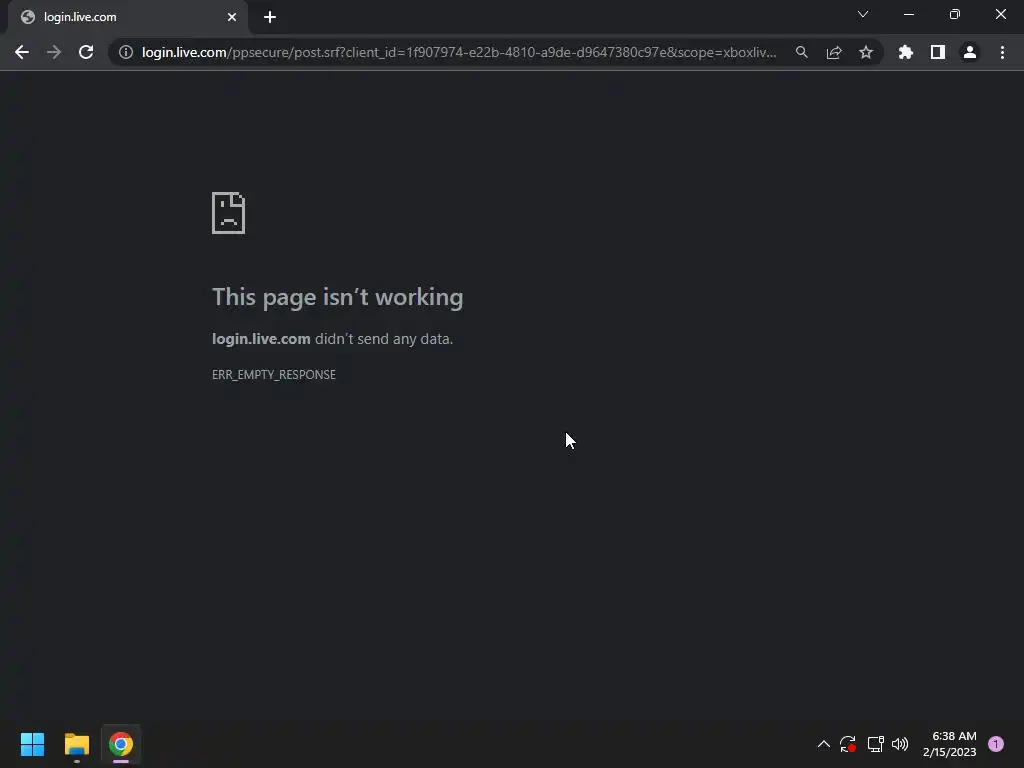
Task: Open Chrome three-dot menu
Action: click(1002, 52)
